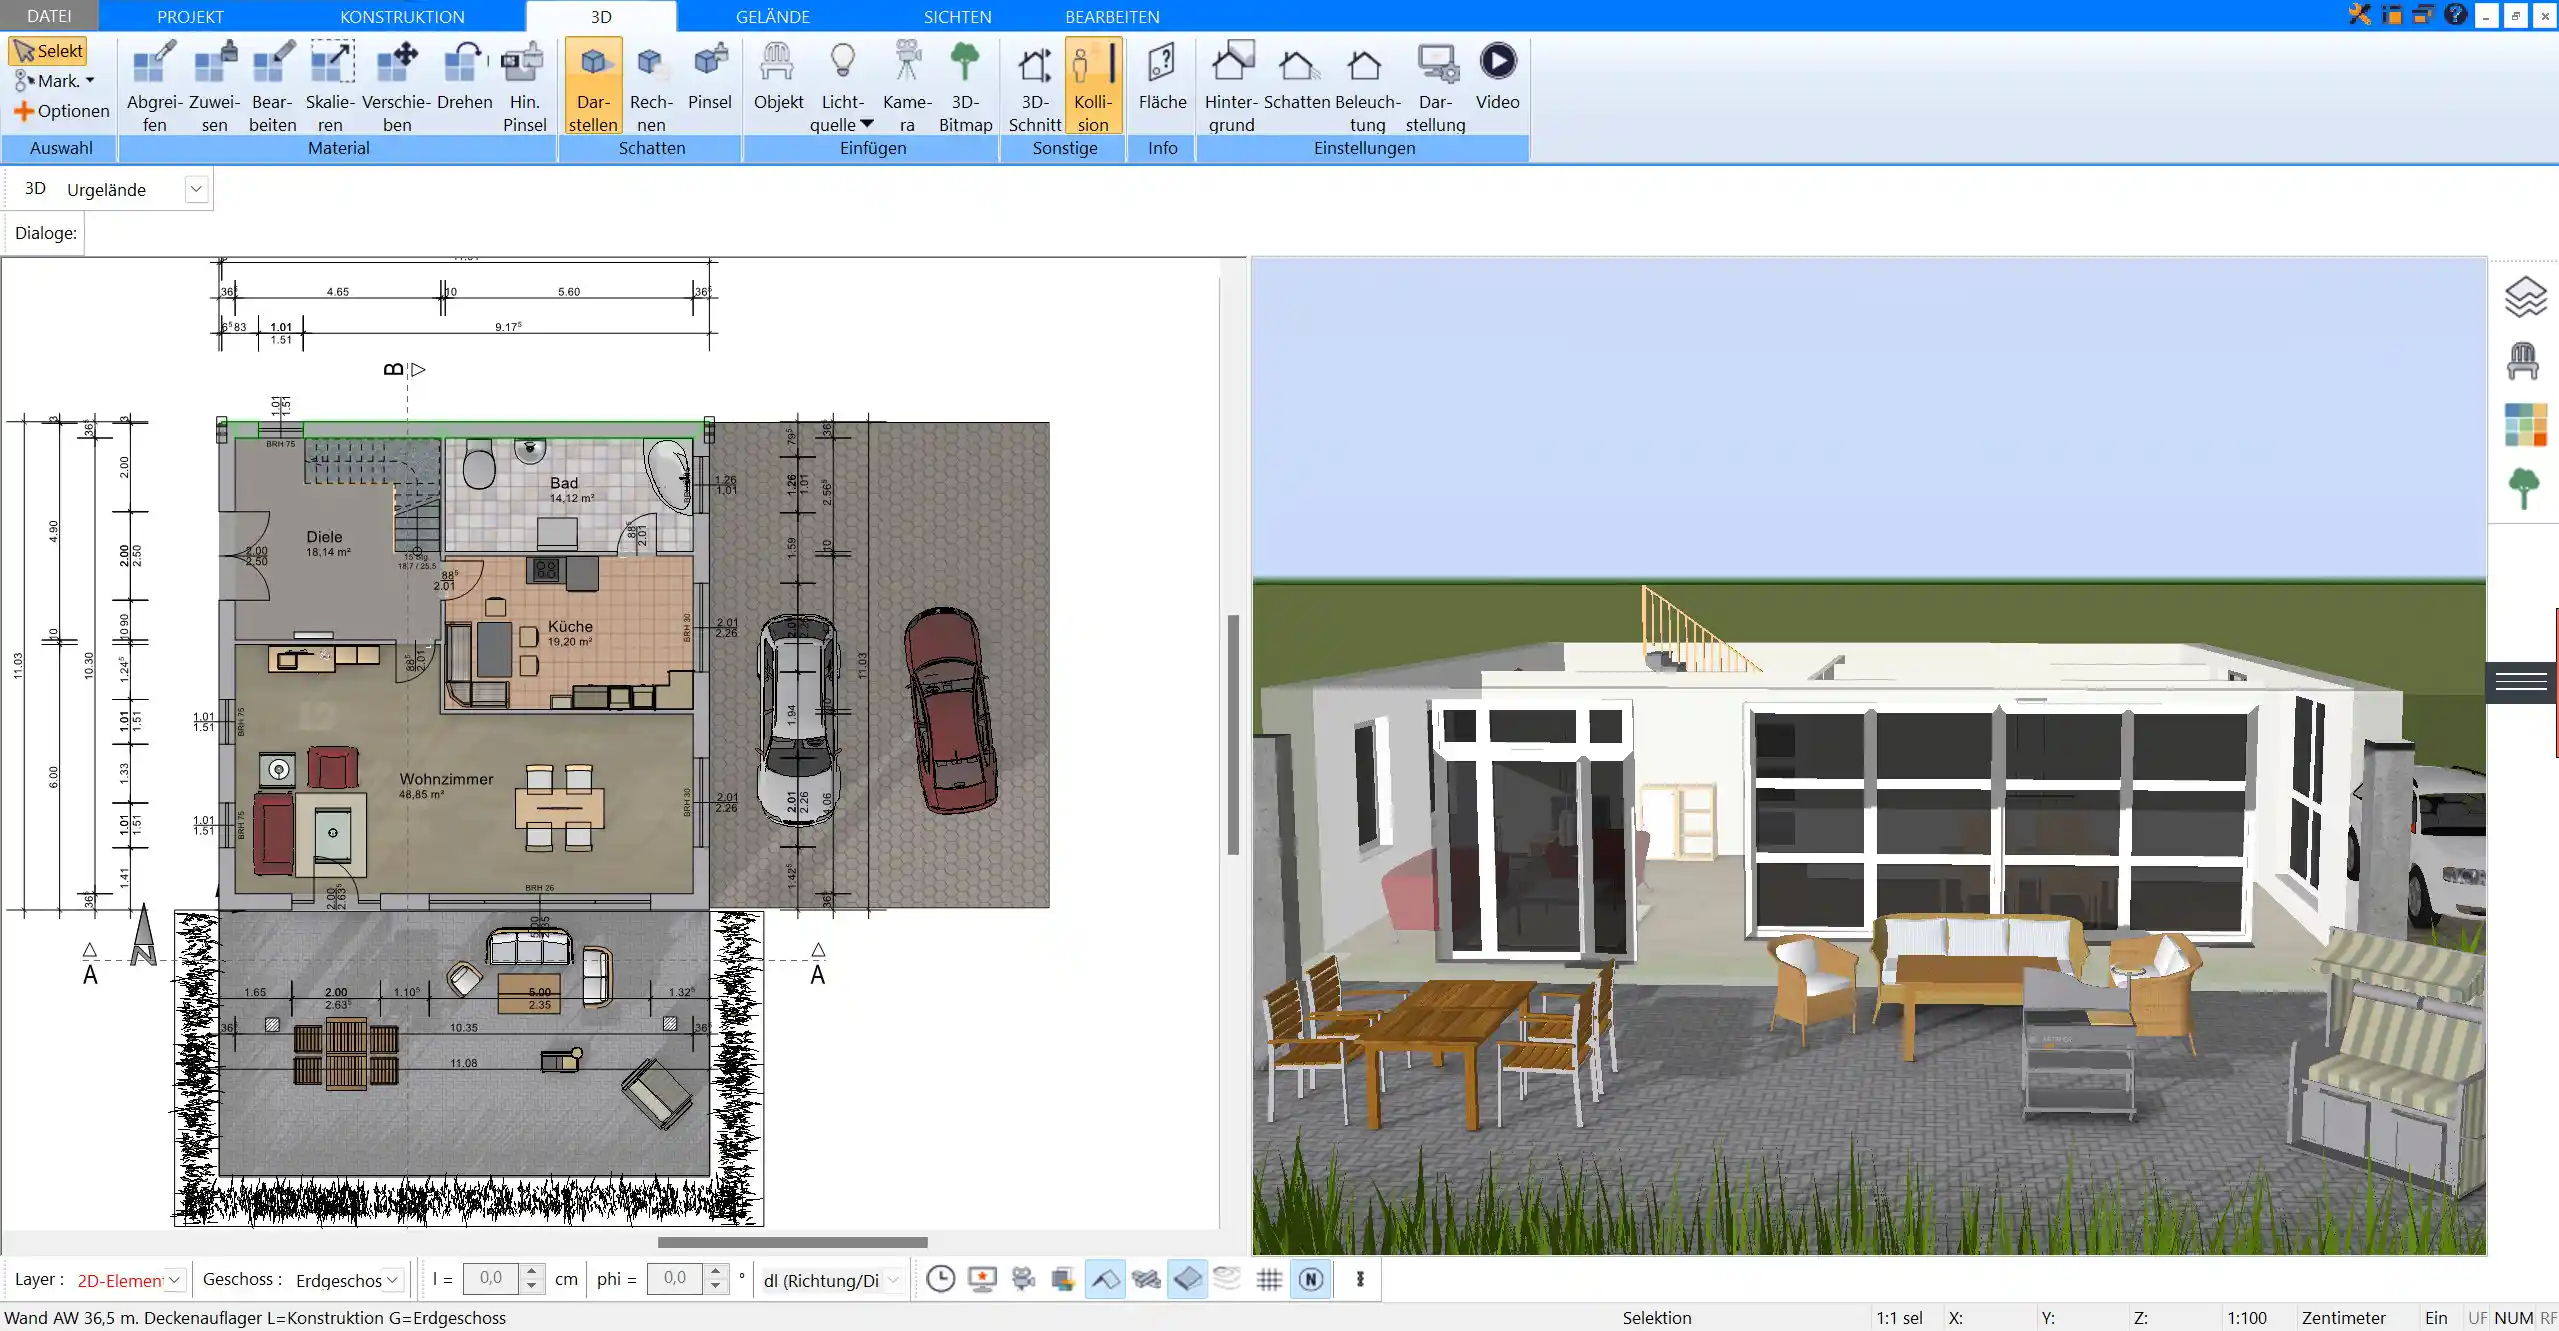This screenshot has width=2559, height=1331.
Task: Click the Selekt button
Action: pos(48,51)
